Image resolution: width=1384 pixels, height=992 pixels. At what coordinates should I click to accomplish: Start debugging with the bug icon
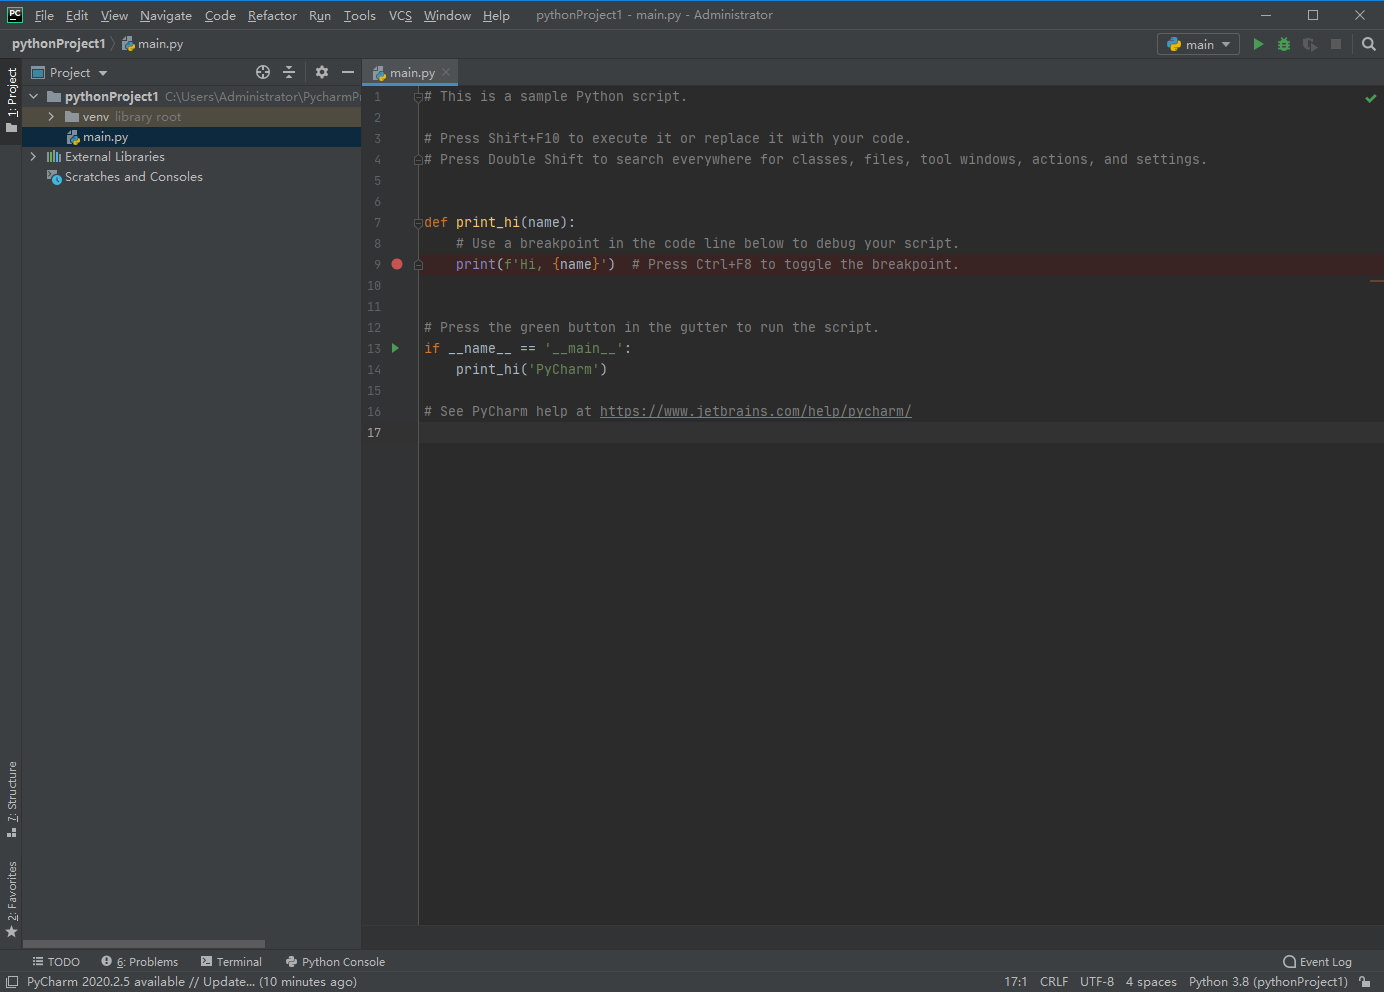pos(1283,44)
